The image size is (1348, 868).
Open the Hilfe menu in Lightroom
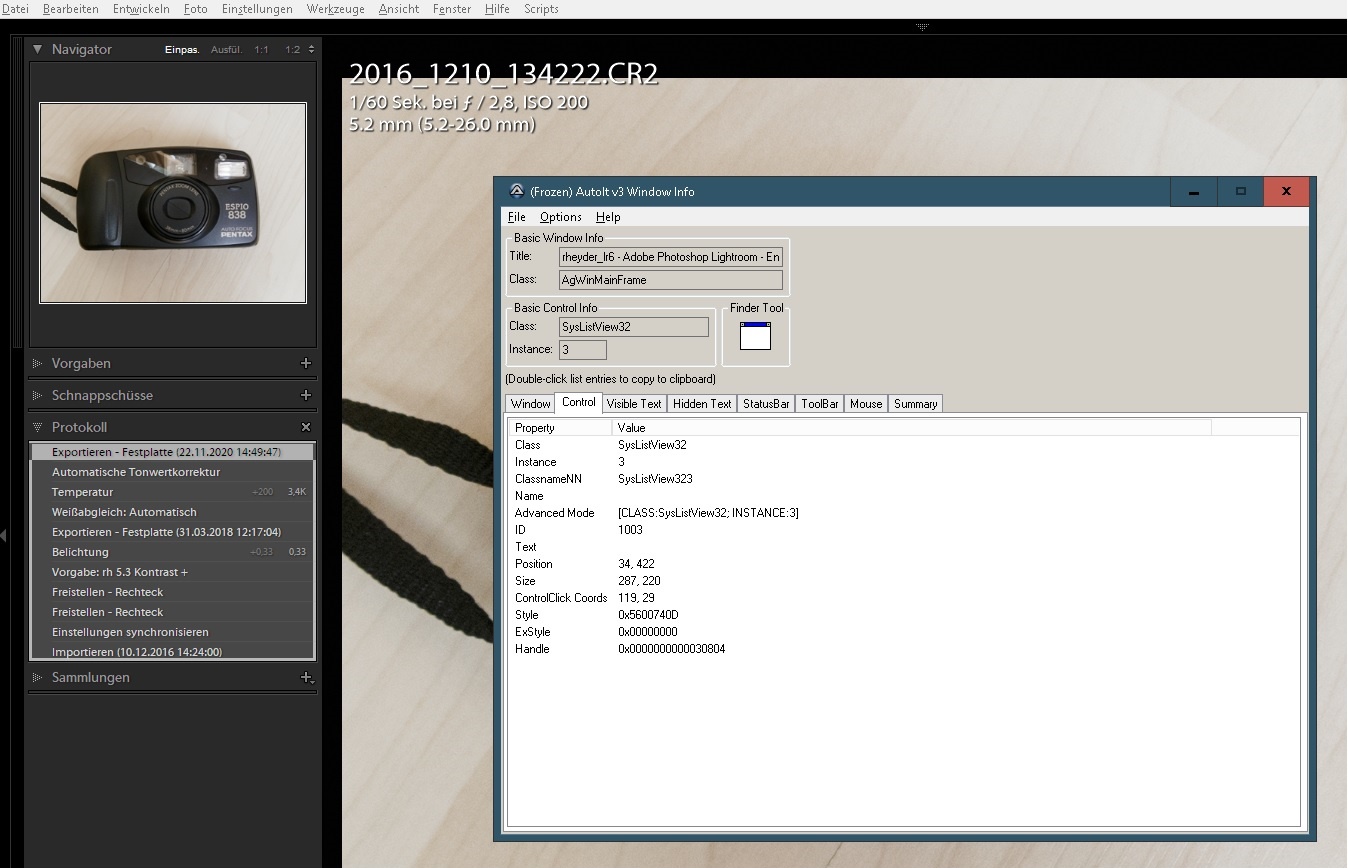coord(497,9)
